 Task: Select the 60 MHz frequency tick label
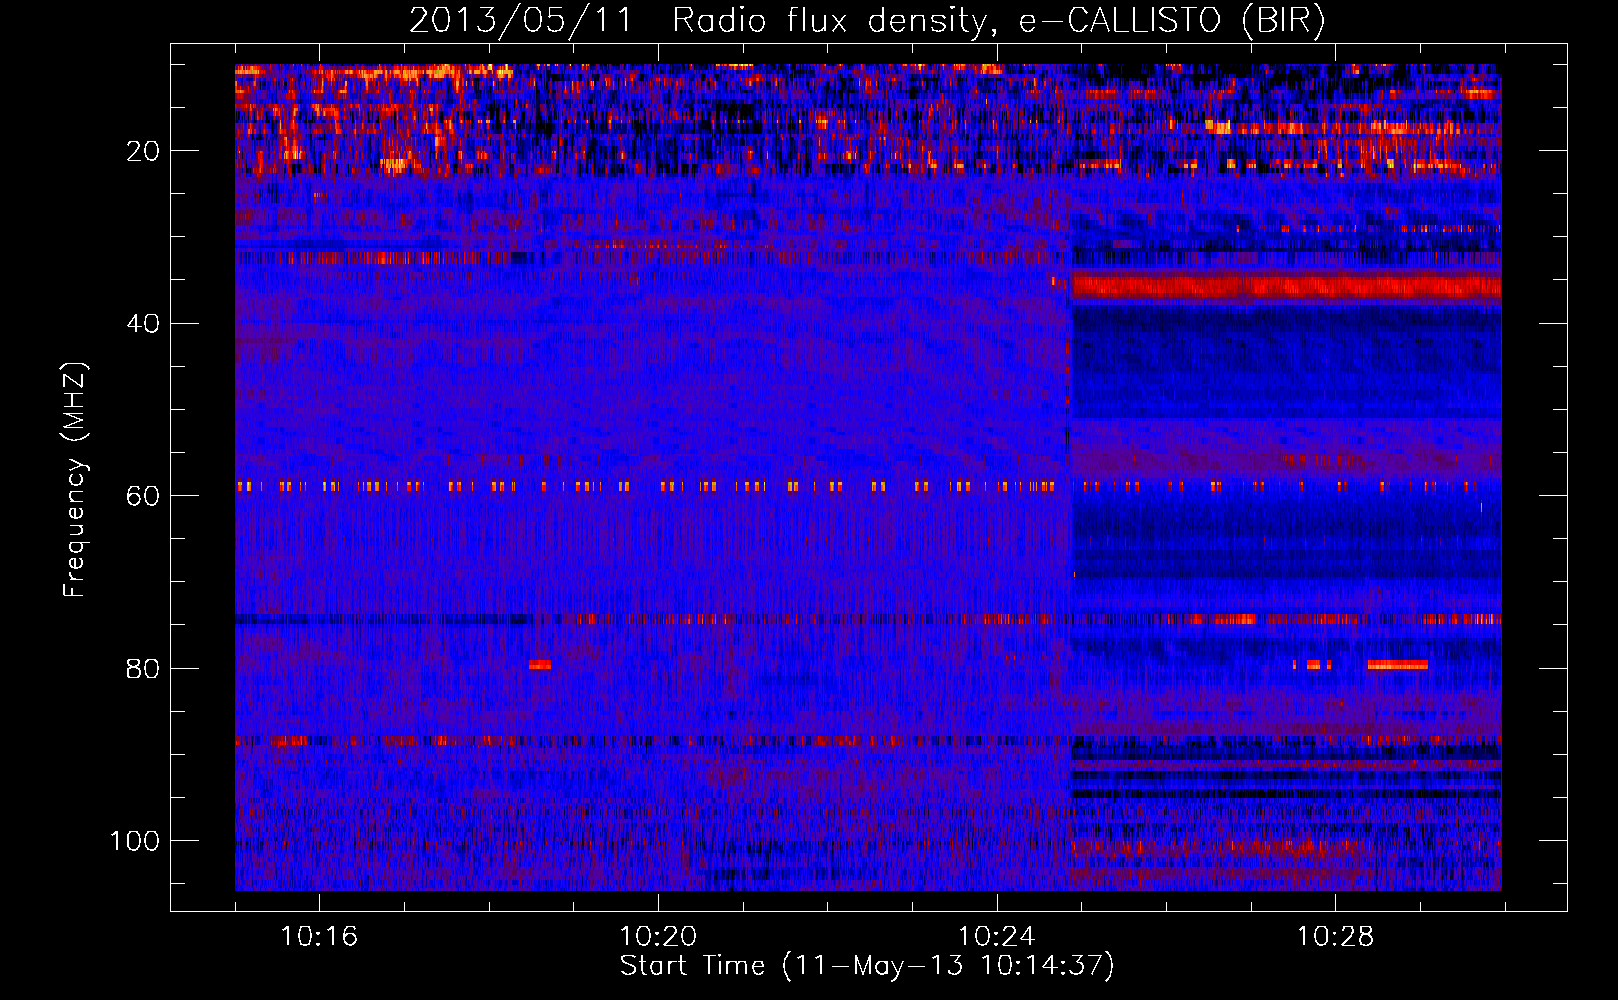pos(143,496)
